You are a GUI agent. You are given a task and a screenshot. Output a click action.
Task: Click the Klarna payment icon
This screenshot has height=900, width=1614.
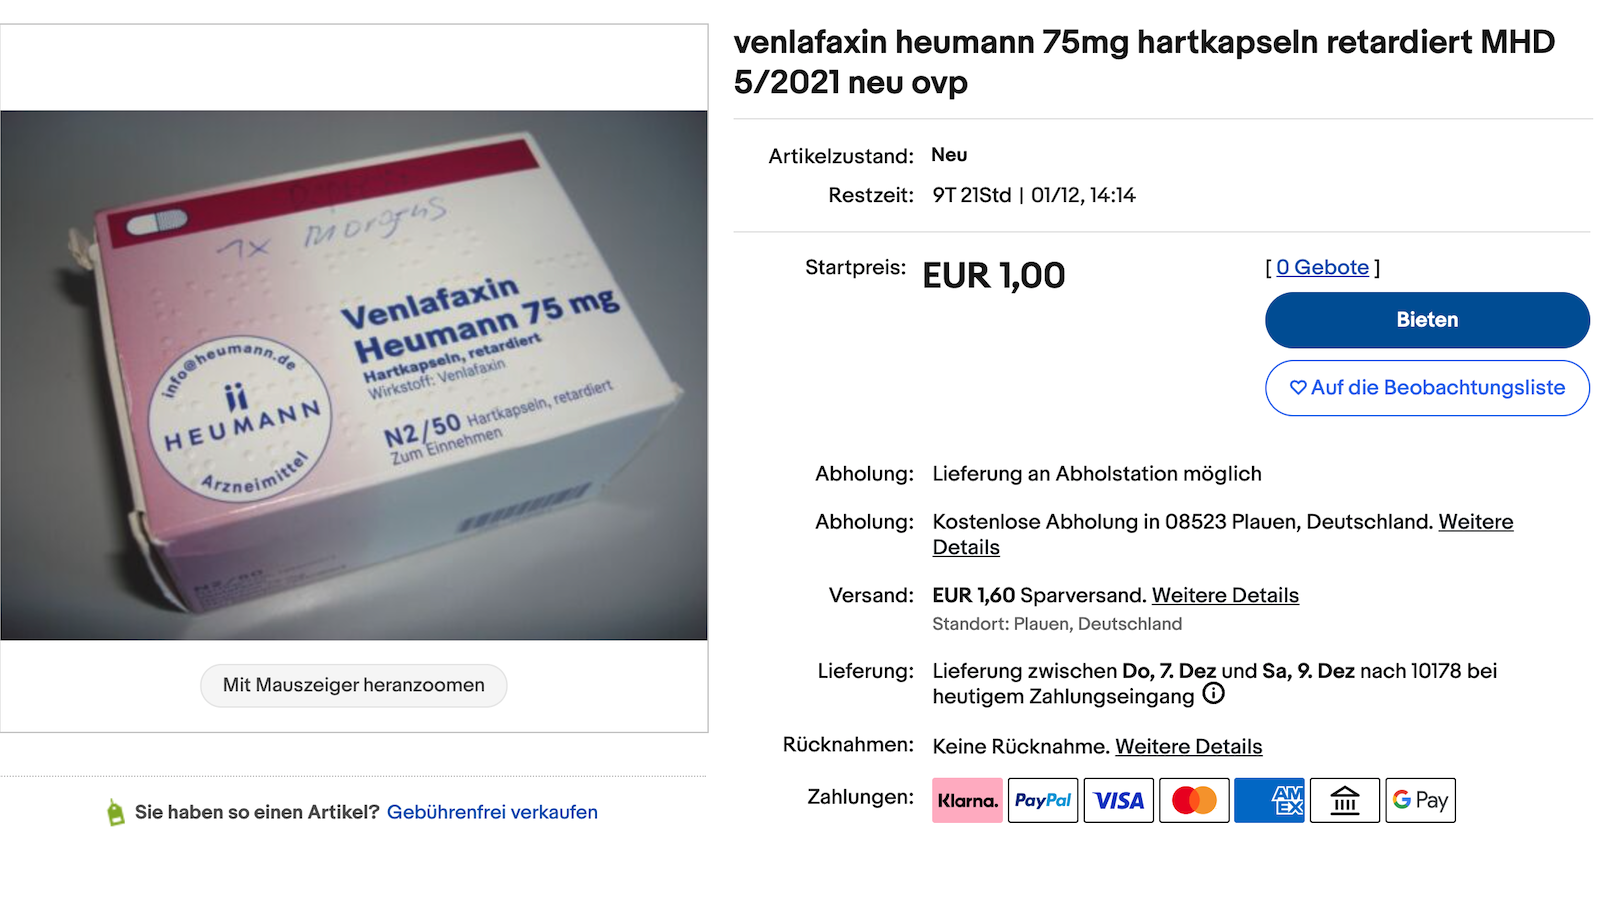tap(967, 800)
